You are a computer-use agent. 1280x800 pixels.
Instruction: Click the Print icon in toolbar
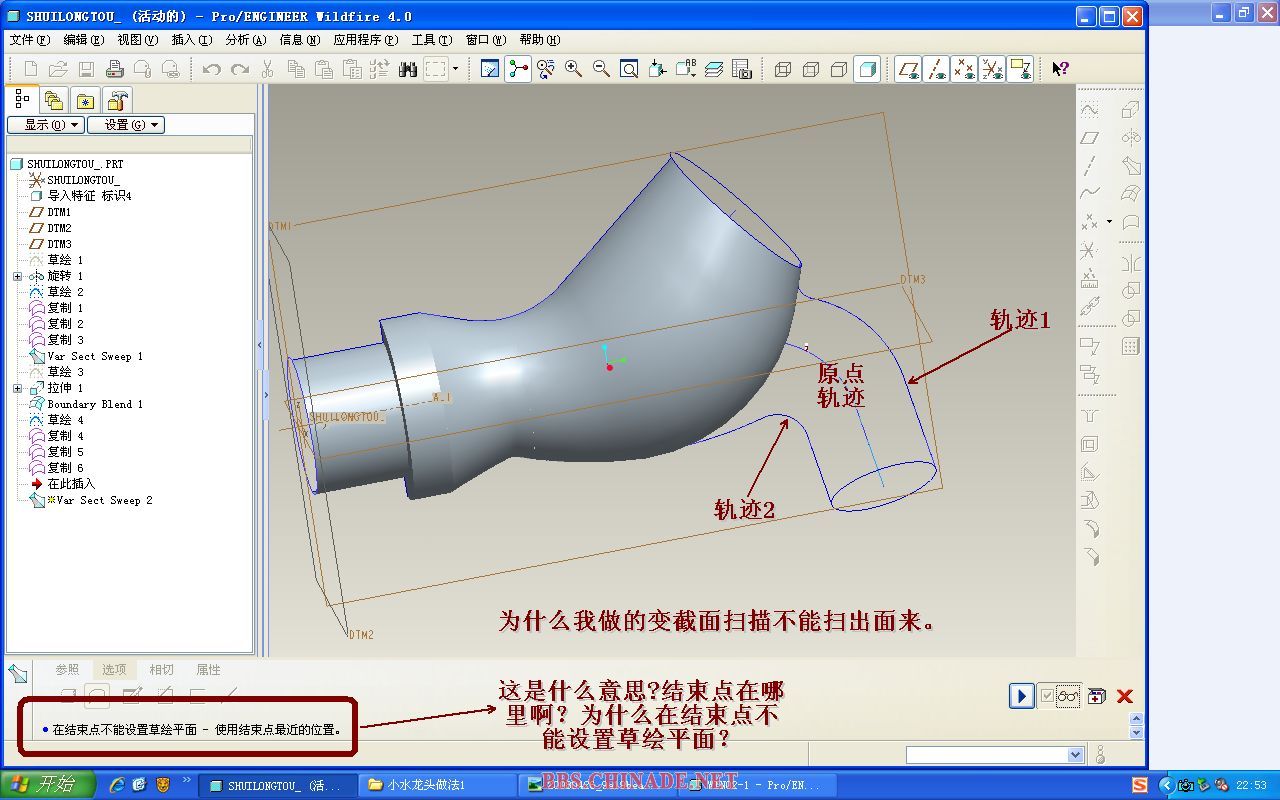click(x=115, y=69)
